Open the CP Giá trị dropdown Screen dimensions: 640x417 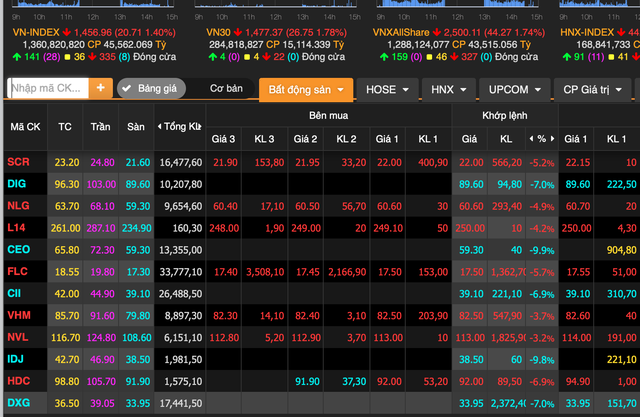pyautogui.click(x=592, y=90)
